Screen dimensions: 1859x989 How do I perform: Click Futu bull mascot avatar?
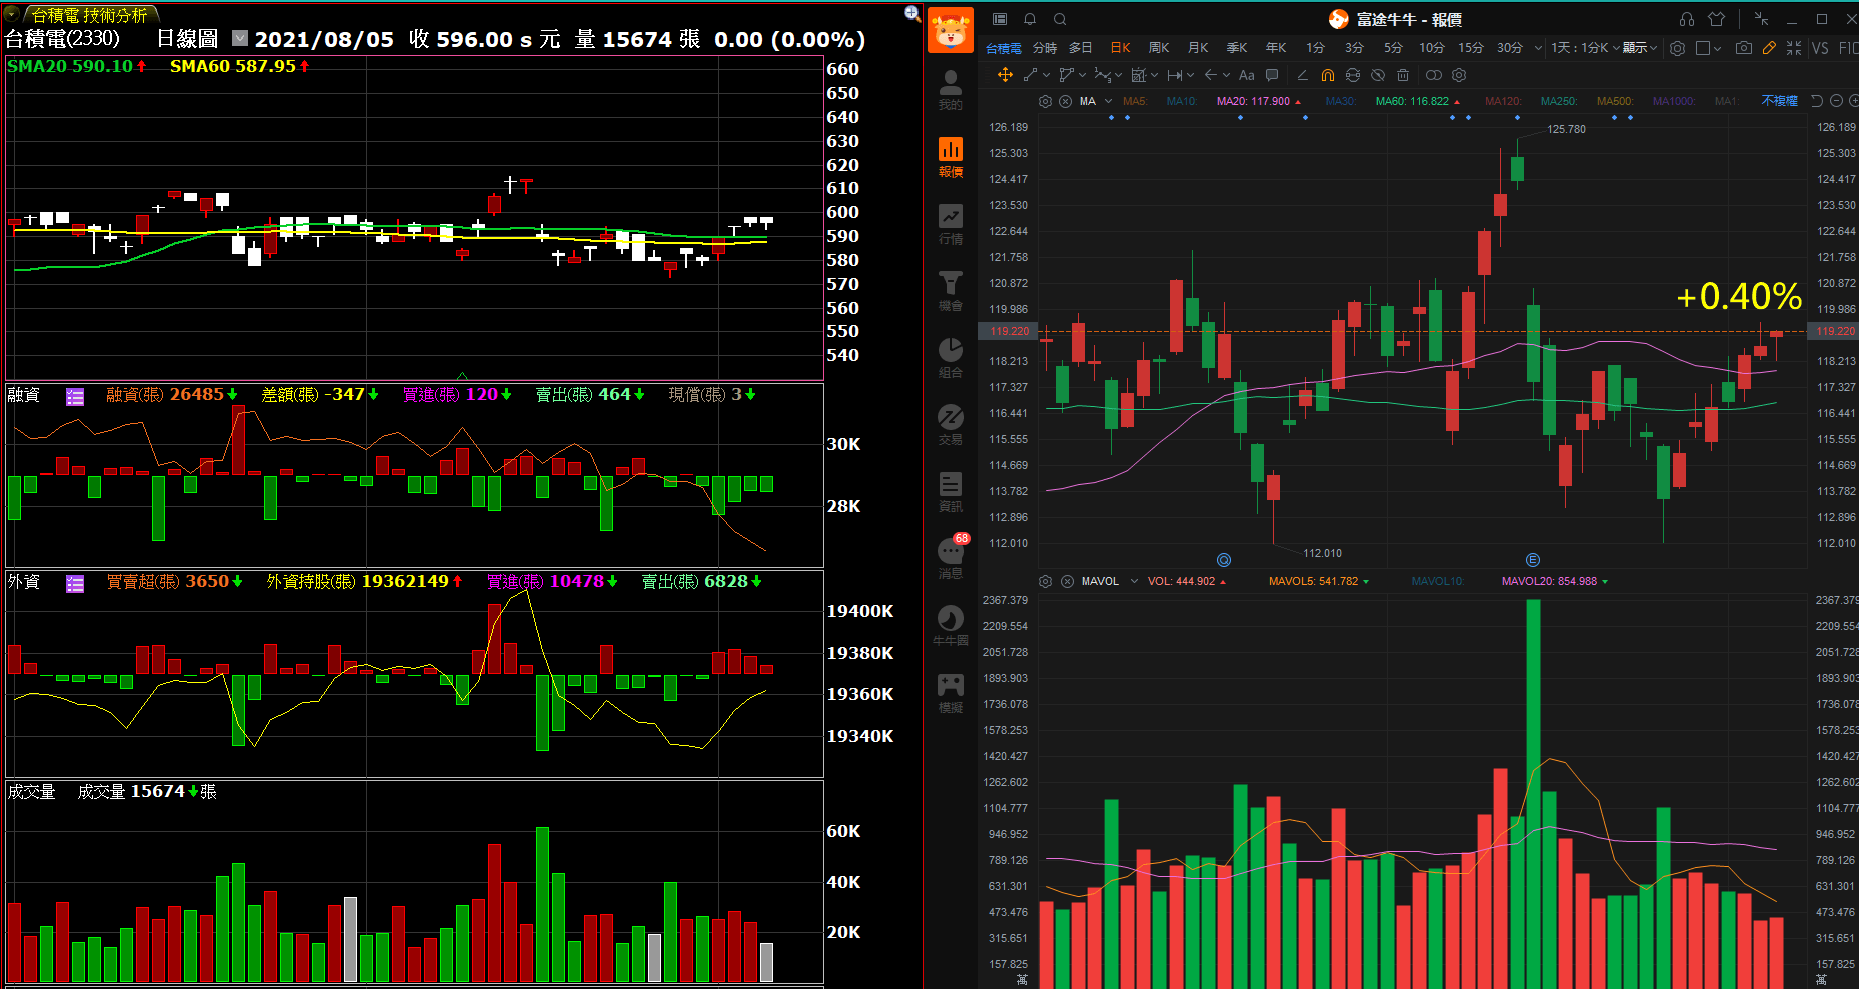point(950,30)
